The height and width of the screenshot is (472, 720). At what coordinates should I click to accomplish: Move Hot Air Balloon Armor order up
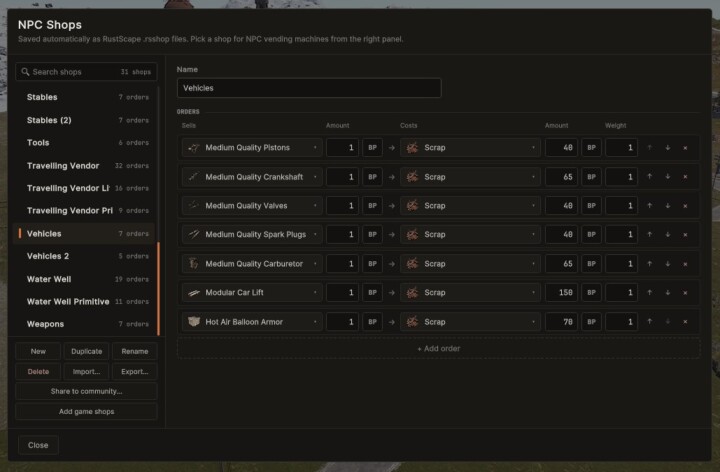tap(649, 322)
